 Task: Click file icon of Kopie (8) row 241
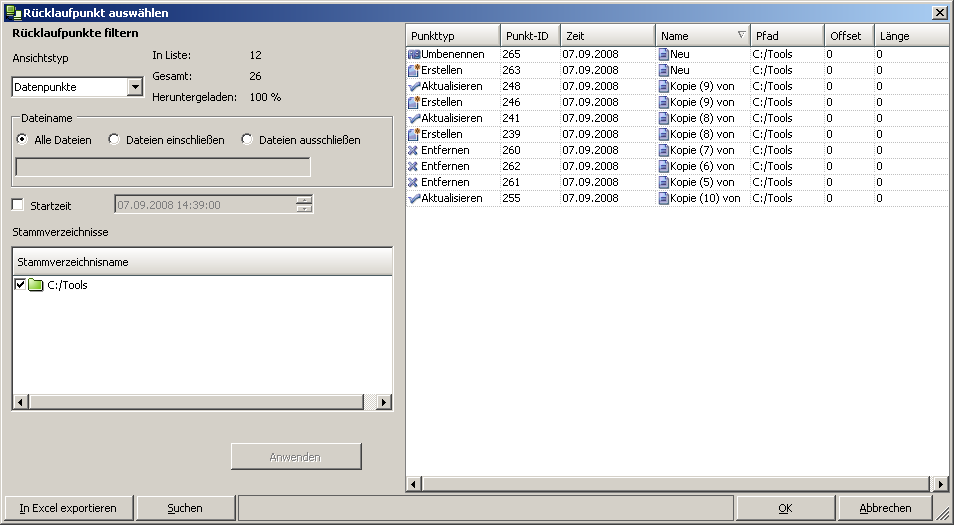pyautogui.click(x=664, y=118)
